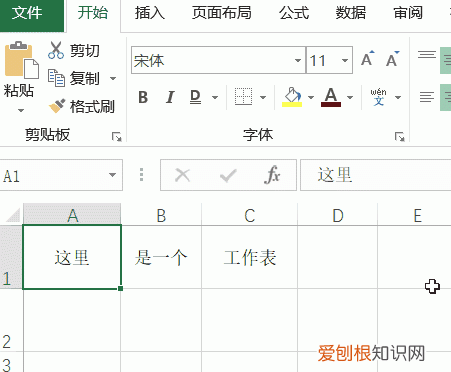Switch to the 插入 ribbon tab
Image resolution: width=451 pixels, height=372 pixels.
[150, 13]
